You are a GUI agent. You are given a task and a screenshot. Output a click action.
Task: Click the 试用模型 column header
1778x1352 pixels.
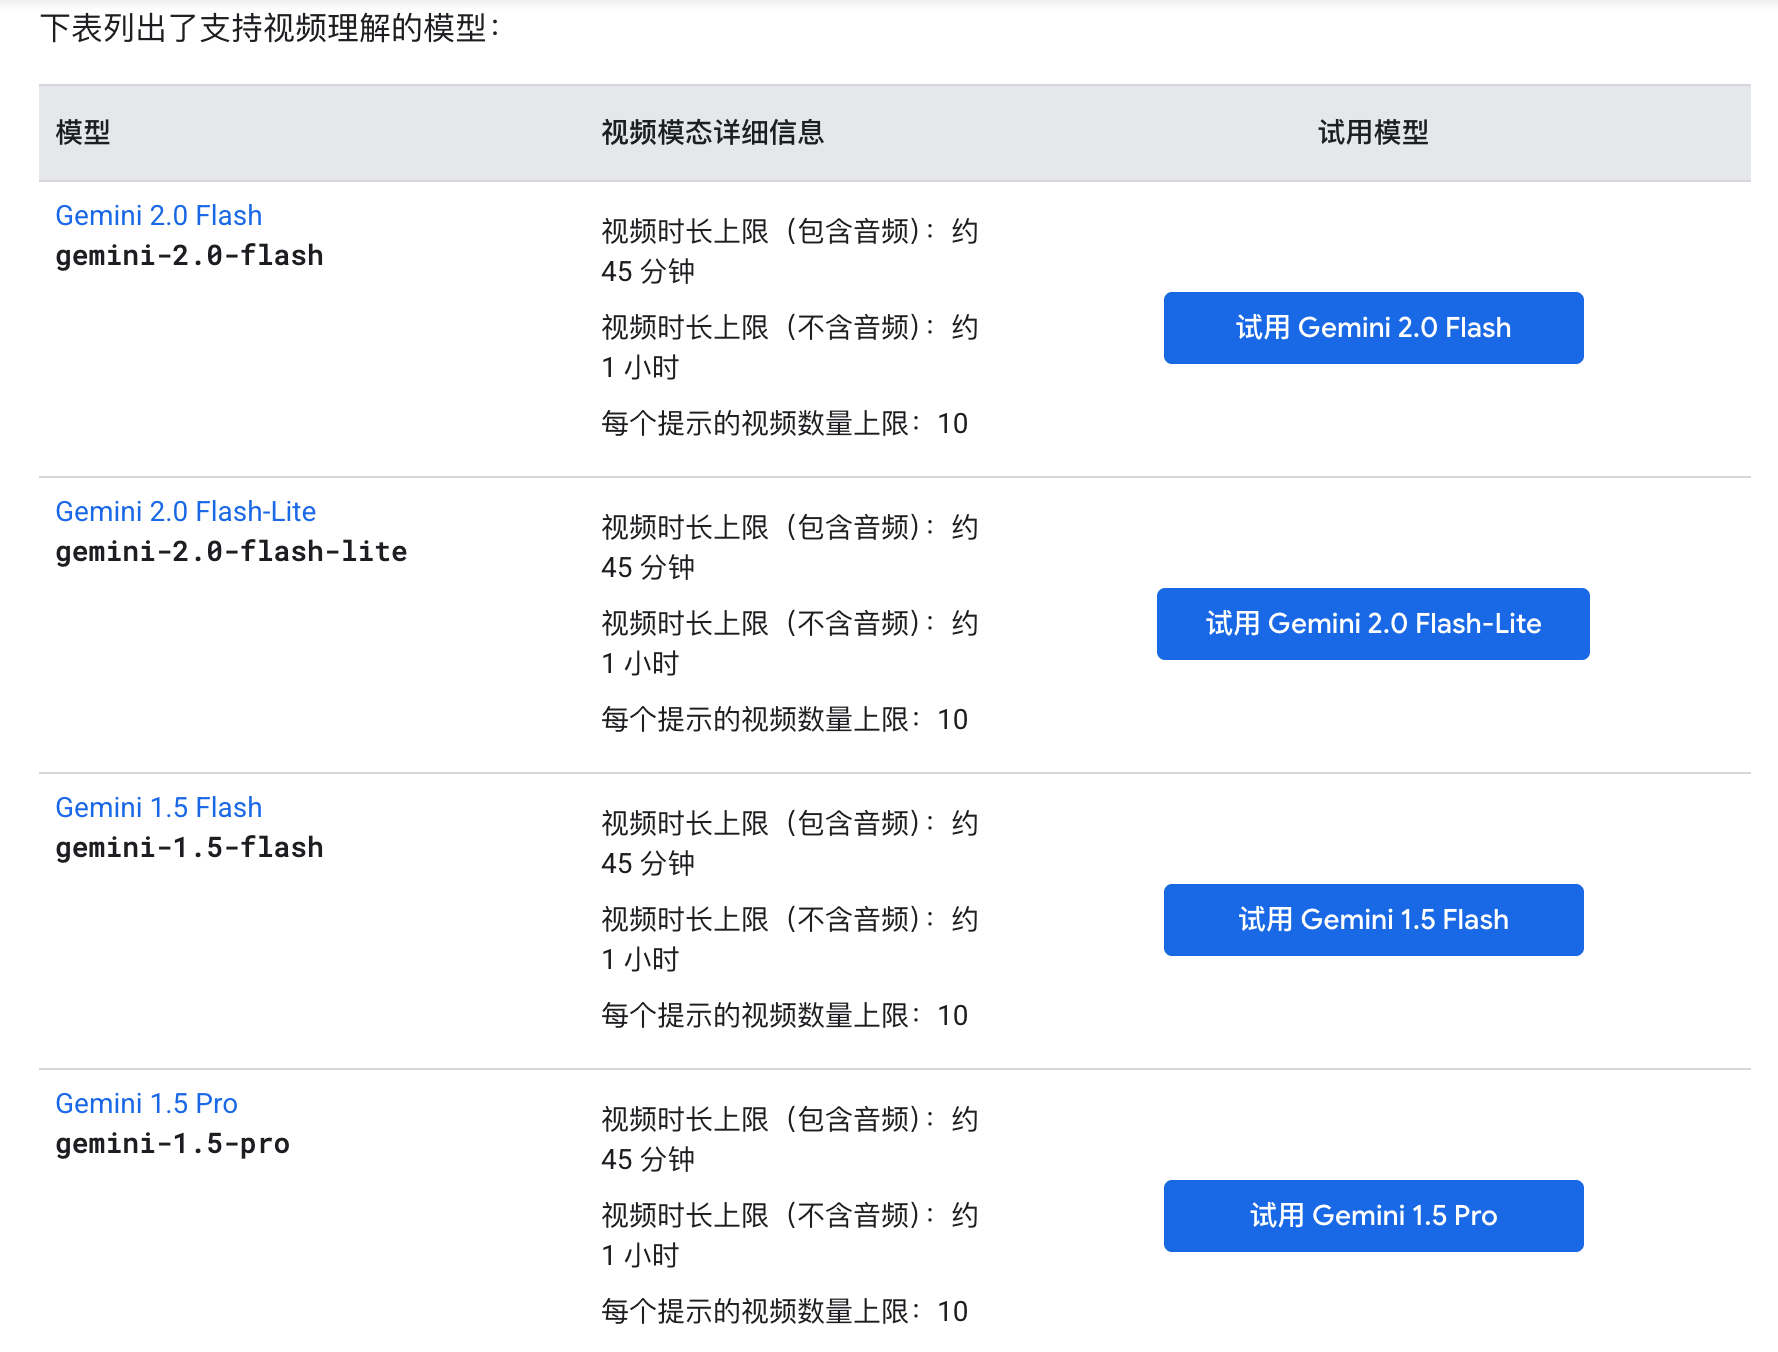point(1373,132)
